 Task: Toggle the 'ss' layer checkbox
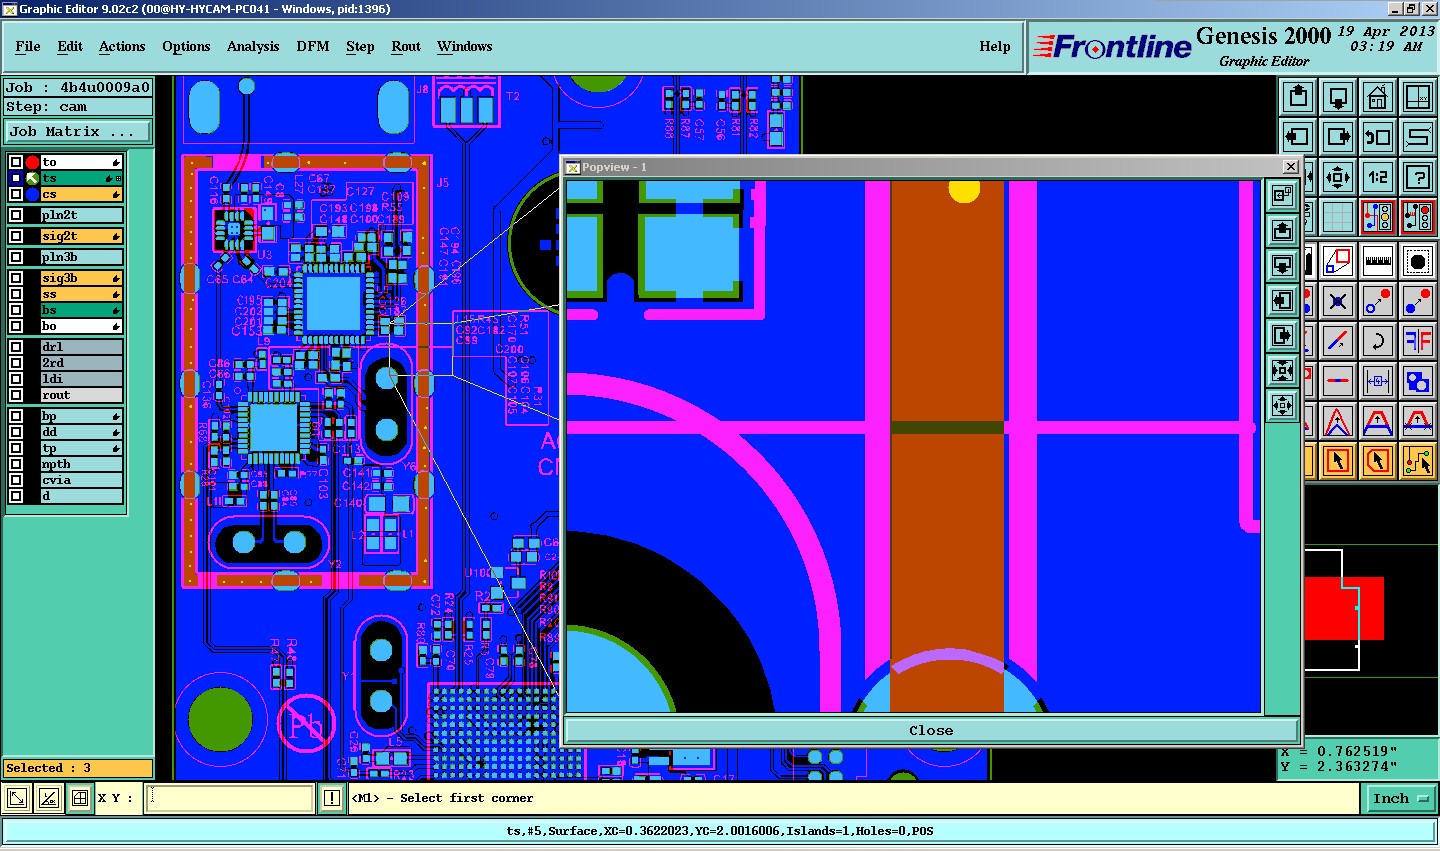tap(16, 294)
